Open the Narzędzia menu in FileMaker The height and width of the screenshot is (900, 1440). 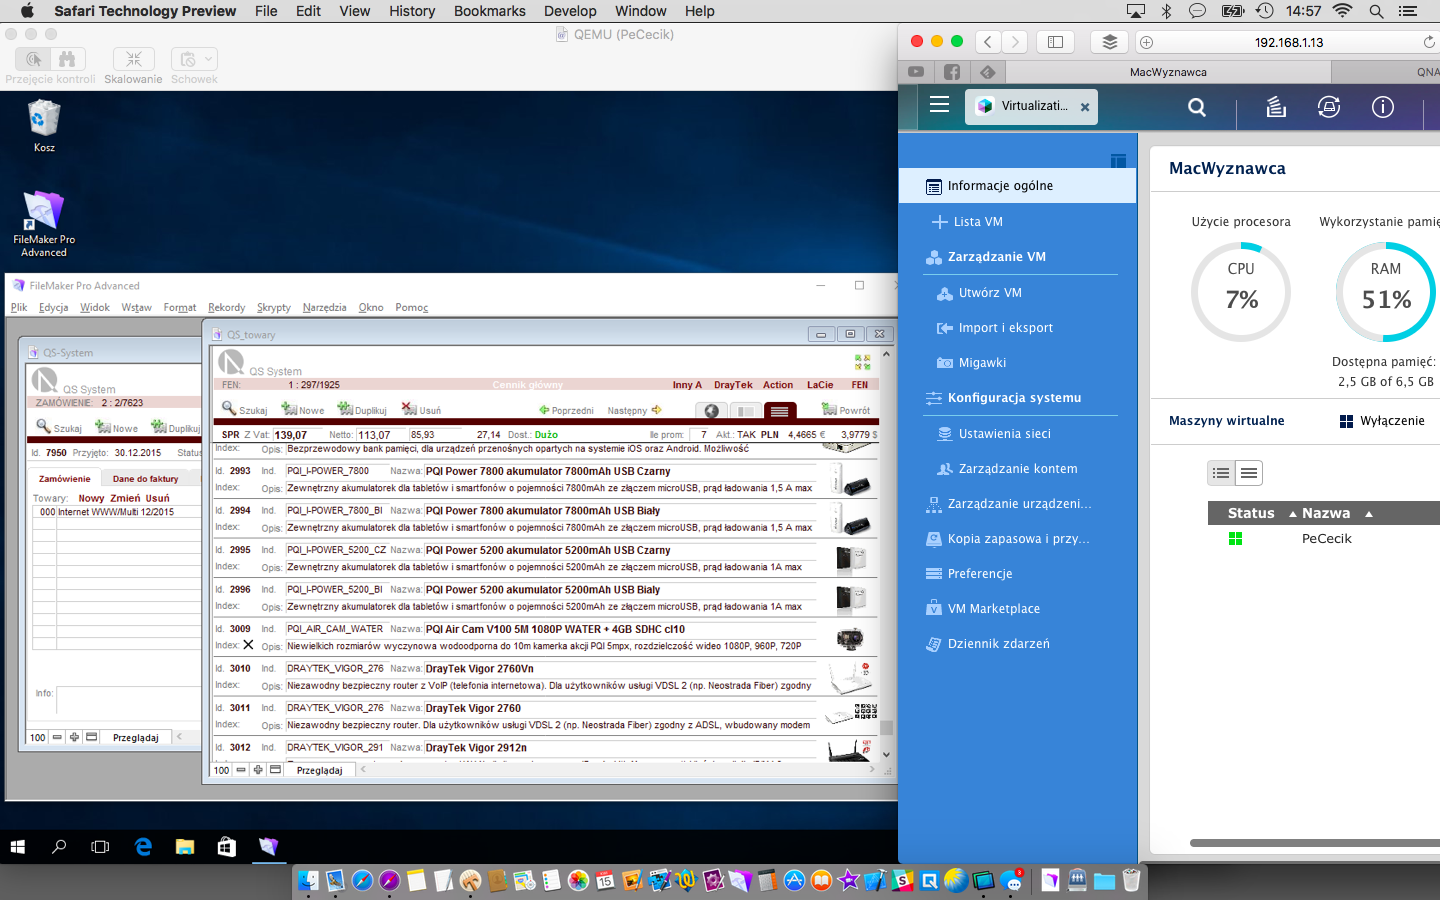[x=324, y=307]
